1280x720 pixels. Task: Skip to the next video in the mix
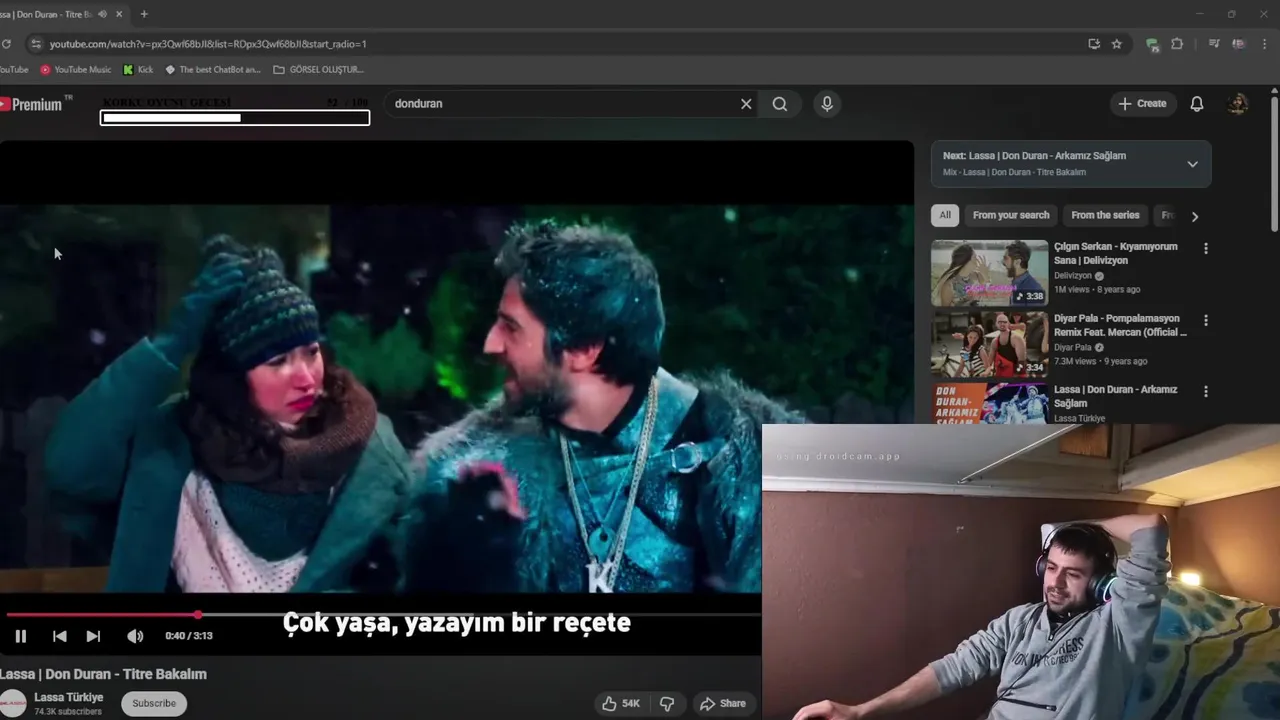[x=93, y=636]
